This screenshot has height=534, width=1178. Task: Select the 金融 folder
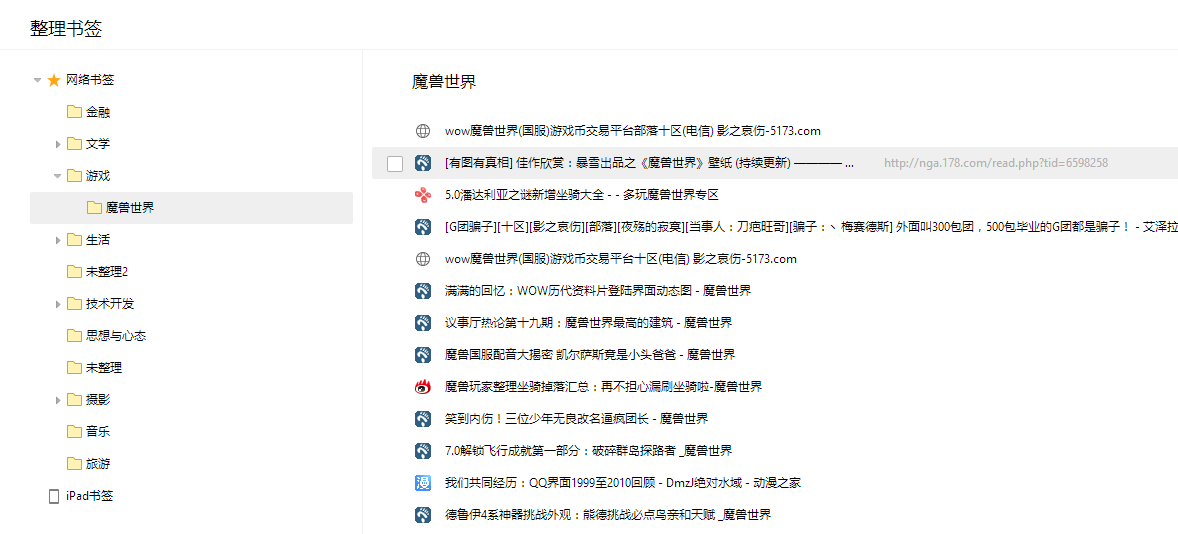click(x=98, y=112)
